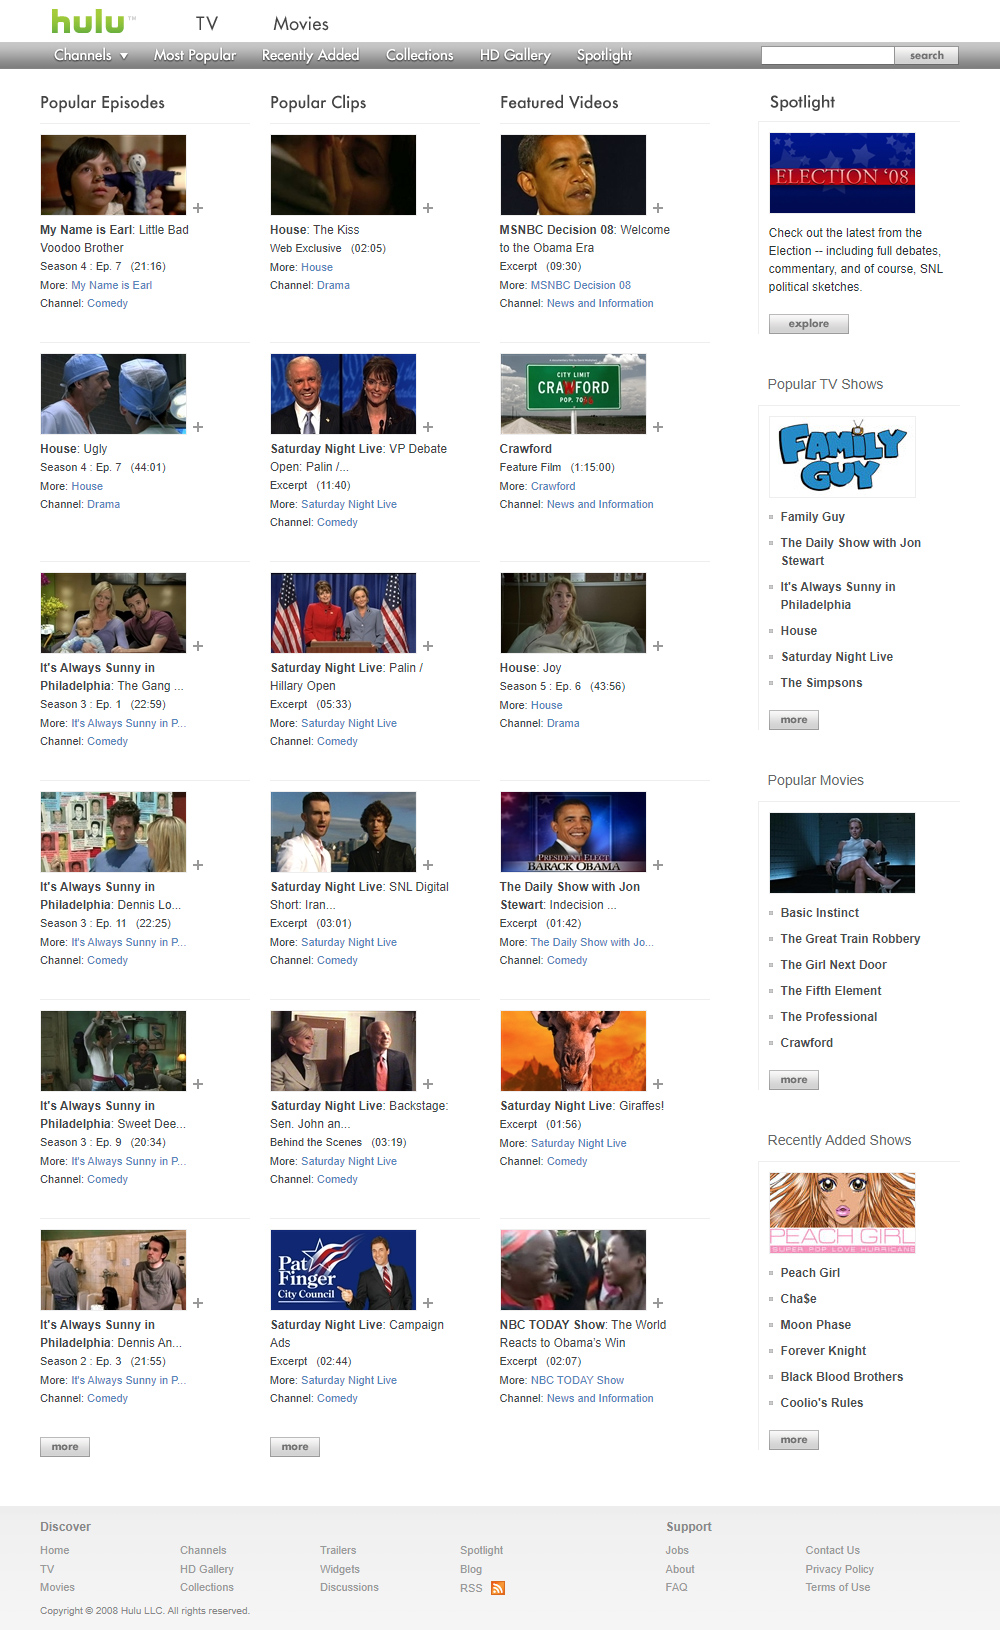Add MSNBC Decision 08 video via plus icon
The image size is (1000, 1630).
click(658, 208)
